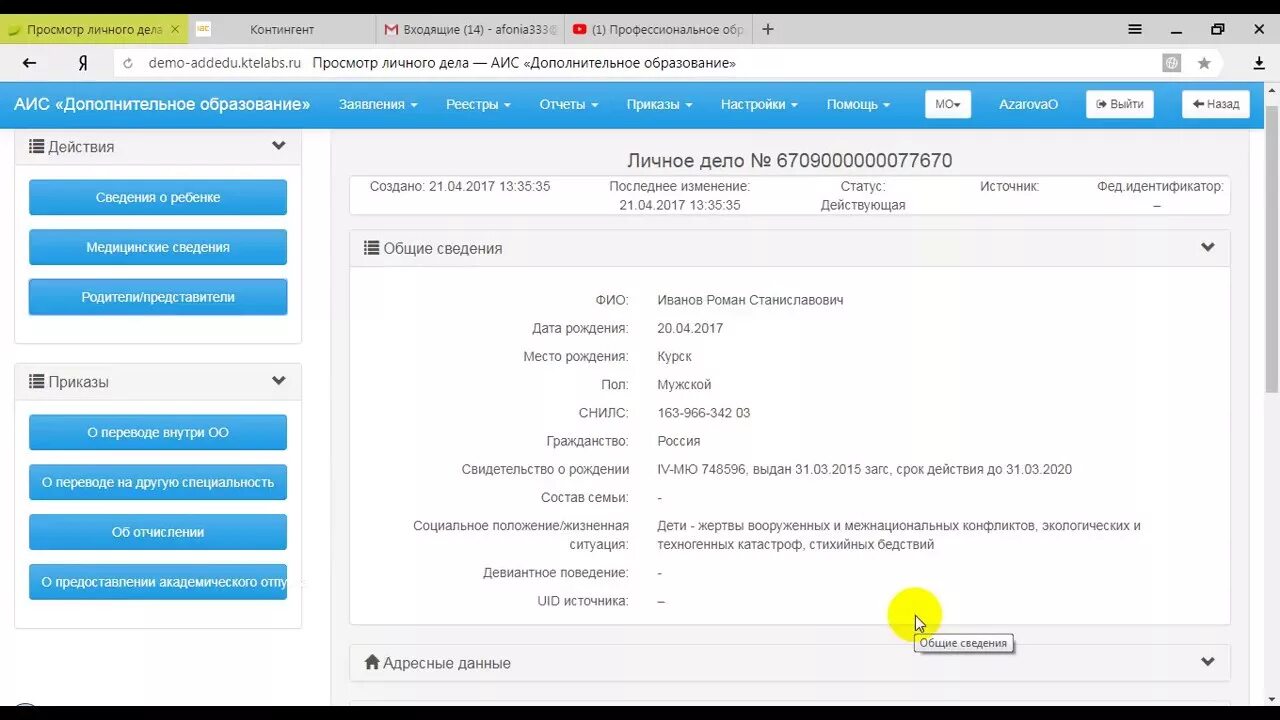This screenshot has width=1280, height=720.
Task: Click the Сведения о ребенке button
Action: point(158,197)
